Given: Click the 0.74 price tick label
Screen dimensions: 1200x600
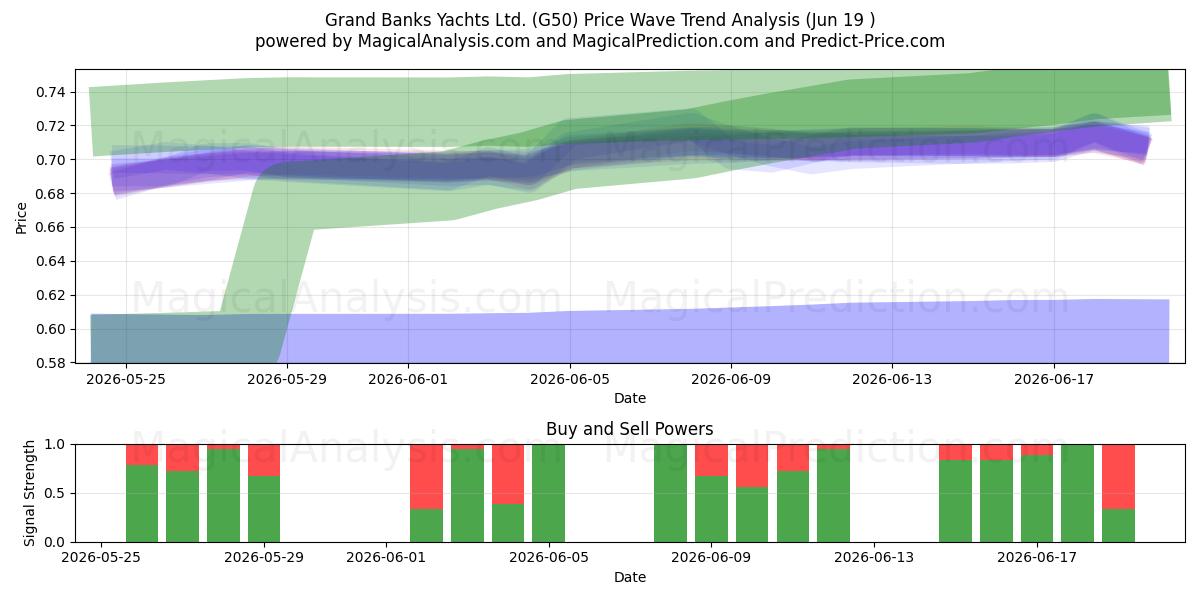Looking at the screenshot, I should pyautogui.click(x=51, y=92).
